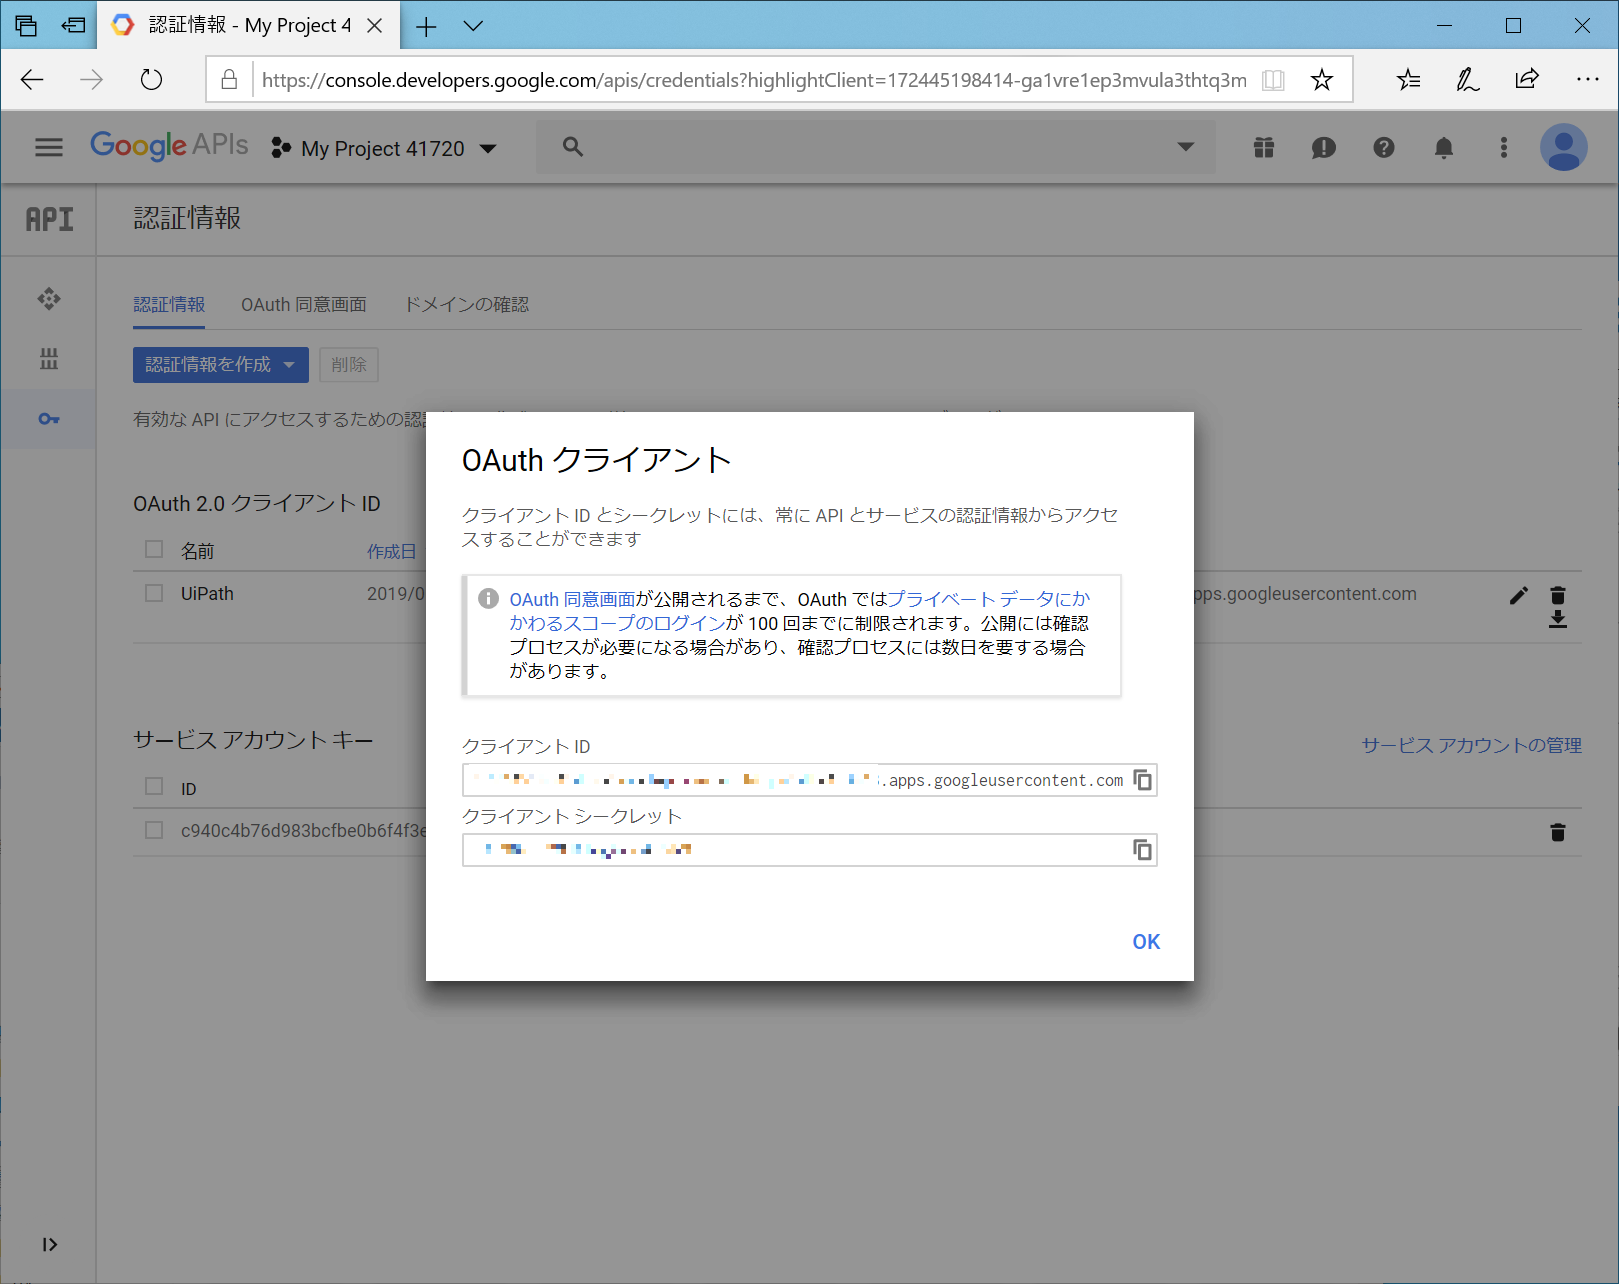Open サービス アカウントの管理 link
Viewport: 1619px width, 1284px height.
1469,744
